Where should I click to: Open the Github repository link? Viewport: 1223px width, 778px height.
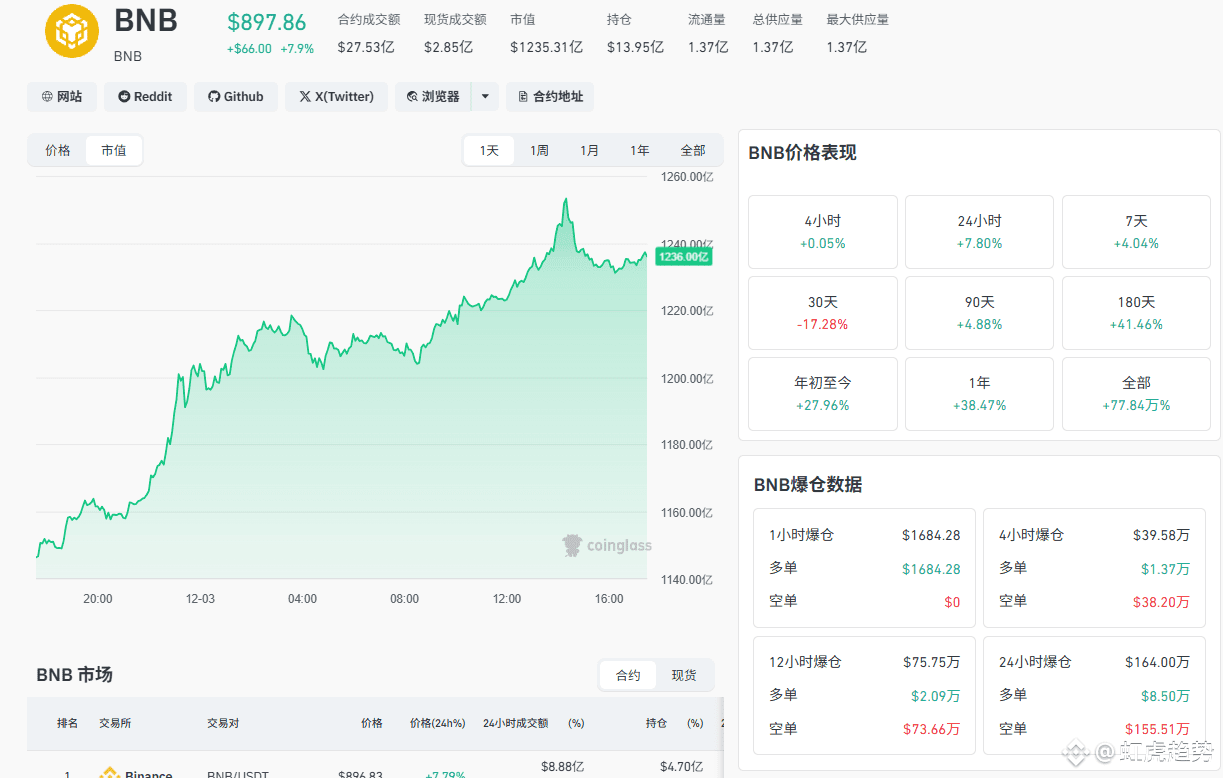pyautogui.click(x=236, y=97)
